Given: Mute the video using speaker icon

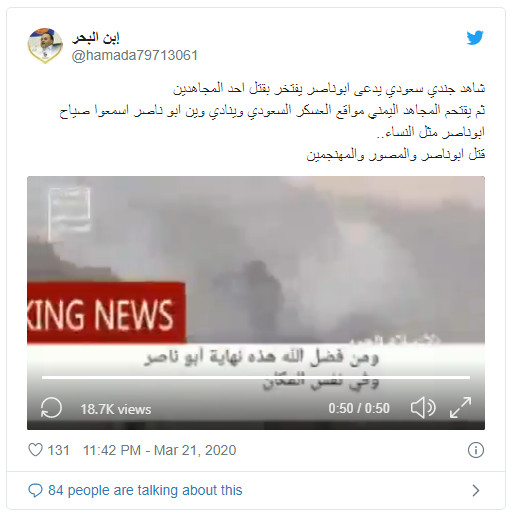Looking at the screenshot, I should (423, 407).
